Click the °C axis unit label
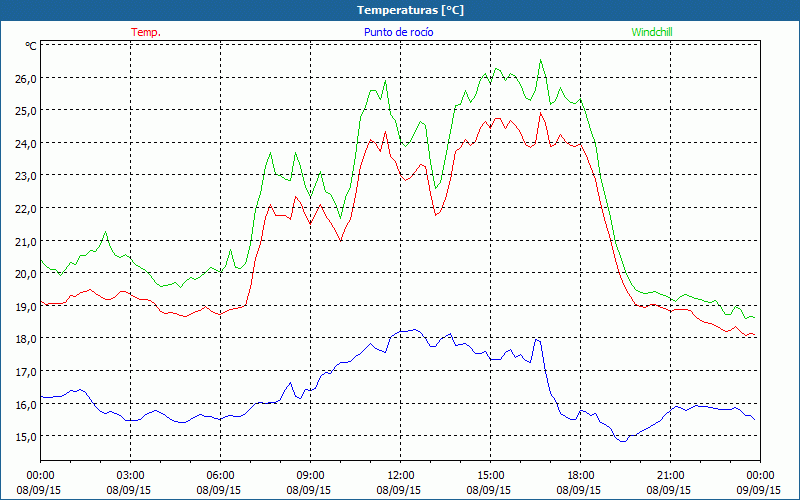The height and width of the screenshot is (500, 800). click(x=31, y=46)
